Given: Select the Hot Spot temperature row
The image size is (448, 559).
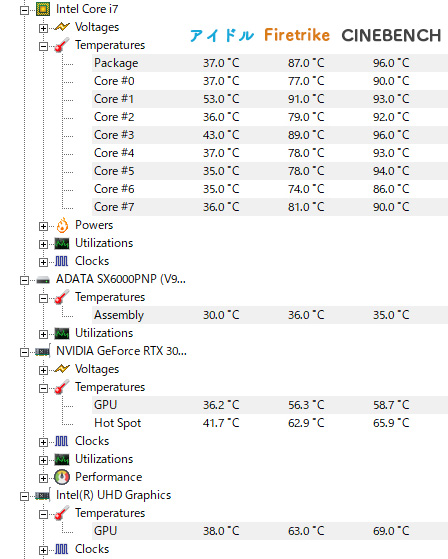Looking at the screenshot, I should click(x=270, y=423).
